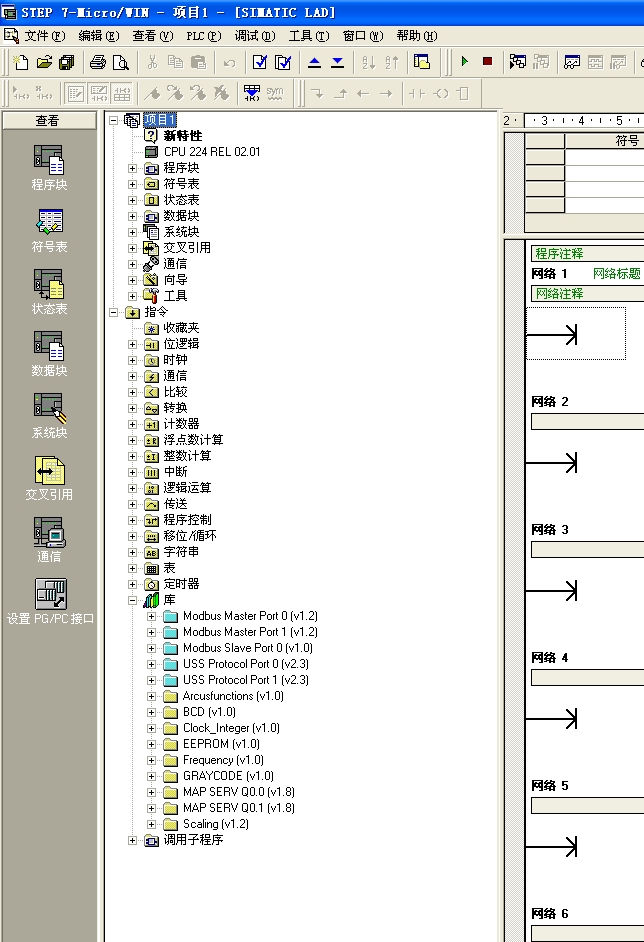Expand the 位逻辑 instruction folder
Screen dimensions: 644x942
click(x=132, y=344)
